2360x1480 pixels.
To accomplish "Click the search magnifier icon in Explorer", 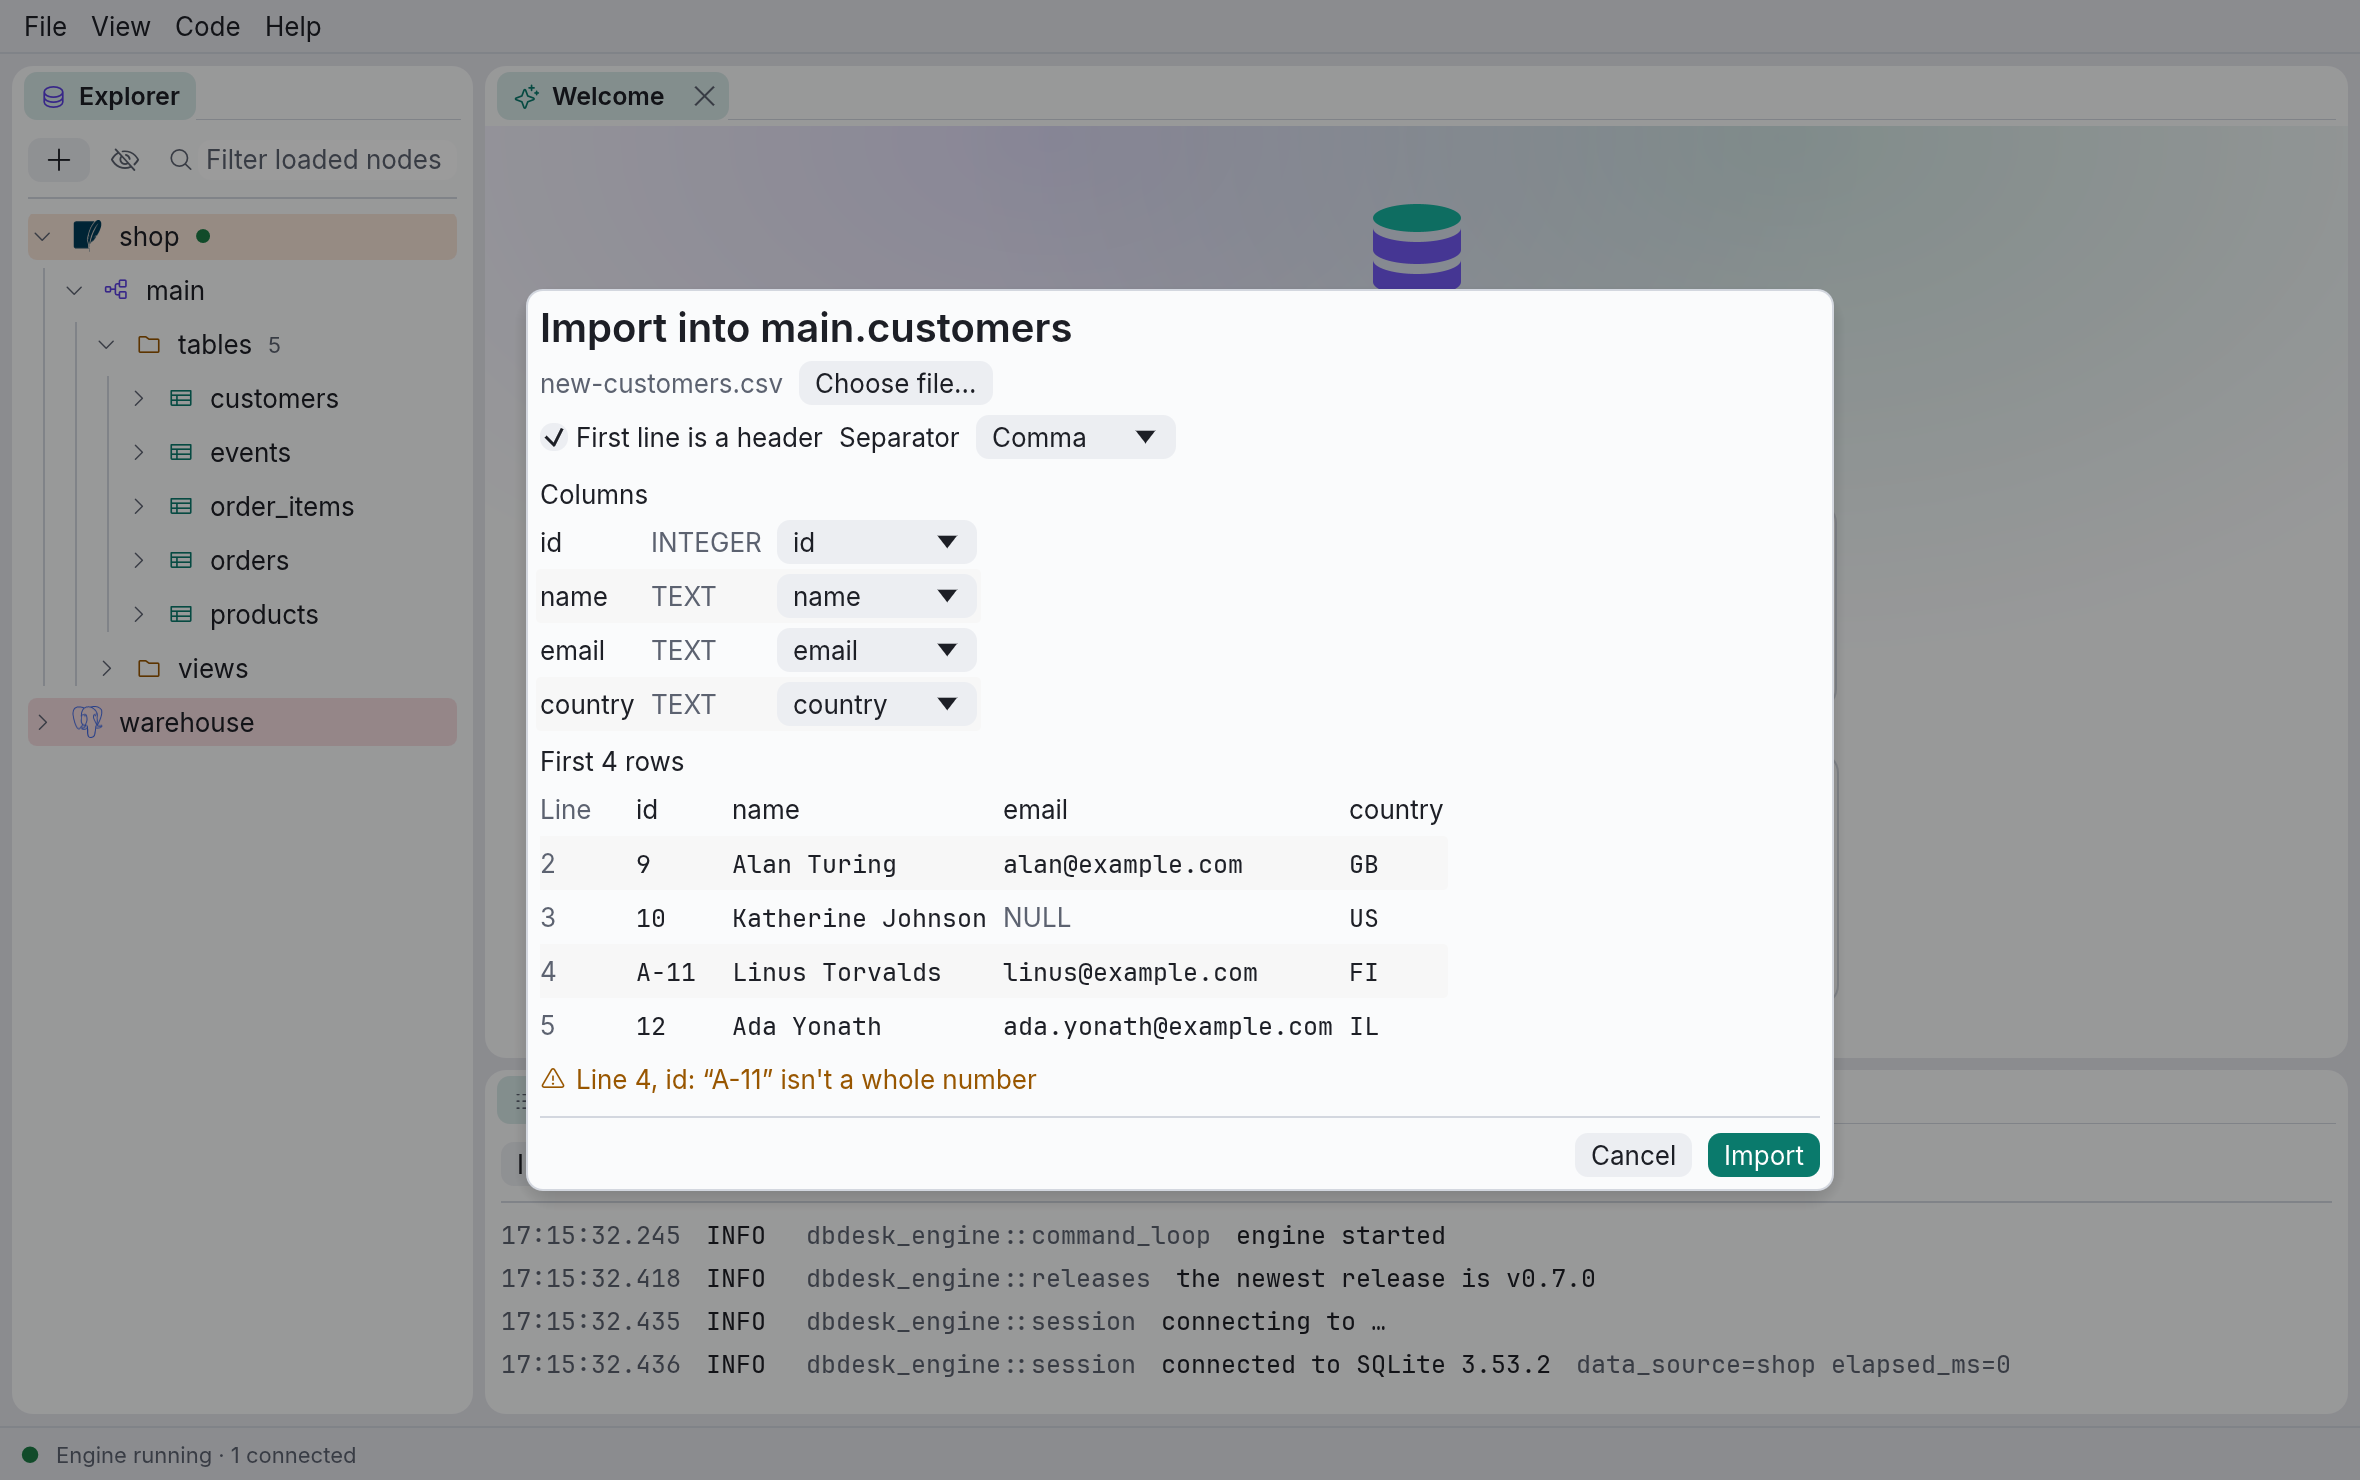I will pyautogui.click(x=181, y=160).
